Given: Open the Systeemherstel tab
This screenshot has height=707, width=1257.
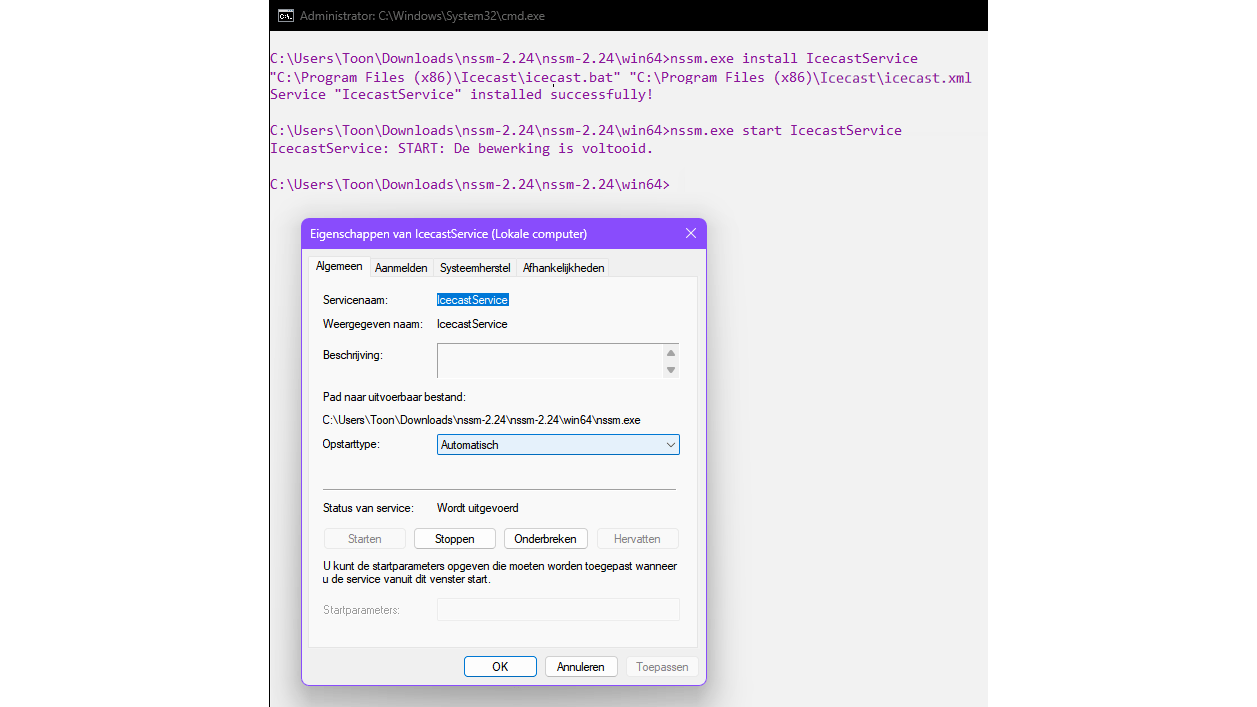Looking at the screenshot, I should point(475,268).
